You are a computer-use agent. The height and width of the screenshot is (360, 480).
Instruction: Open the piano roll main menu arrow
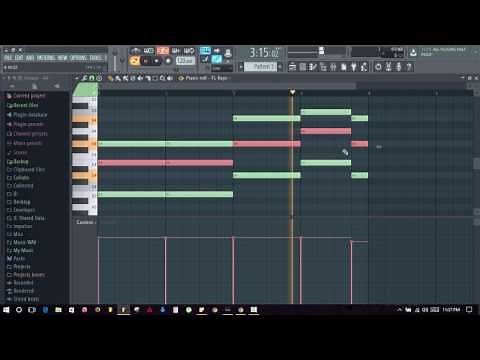[77, 78]
